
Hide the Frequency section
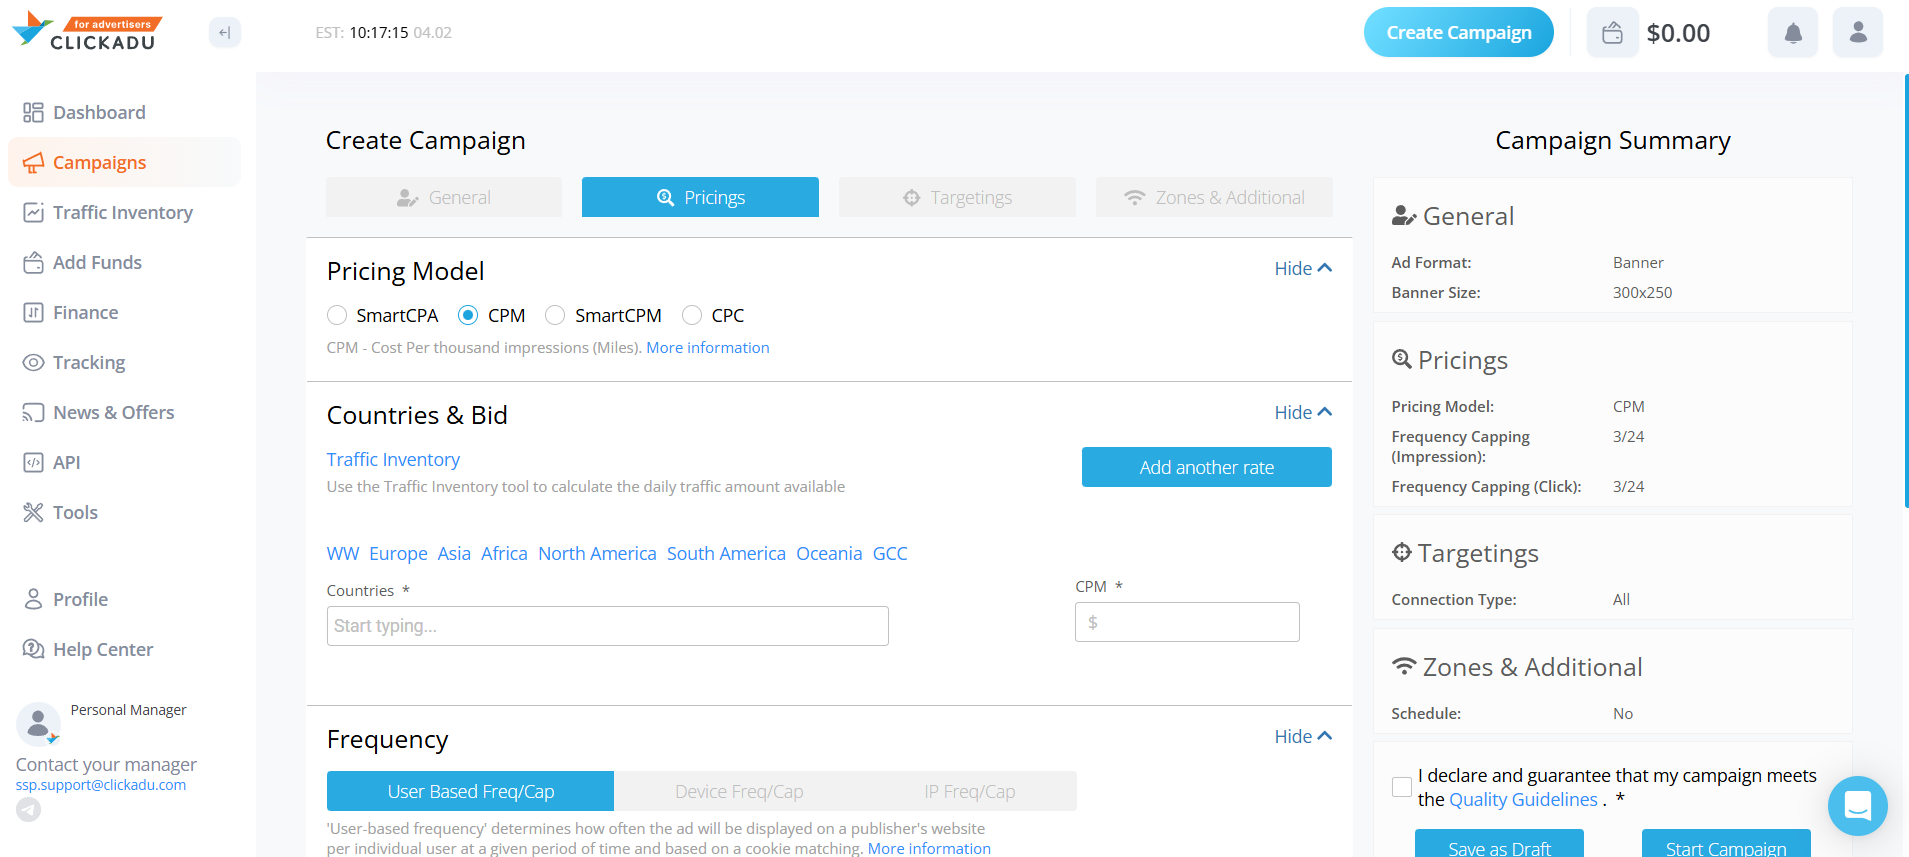[1303, 736]
